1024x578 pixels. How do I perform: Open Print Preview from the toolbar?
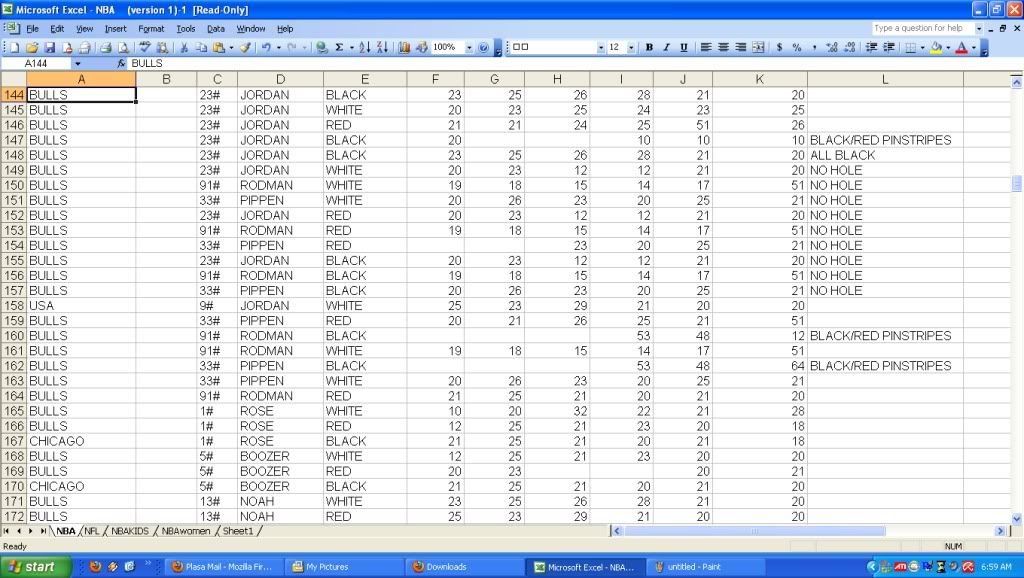coord(122,47)
